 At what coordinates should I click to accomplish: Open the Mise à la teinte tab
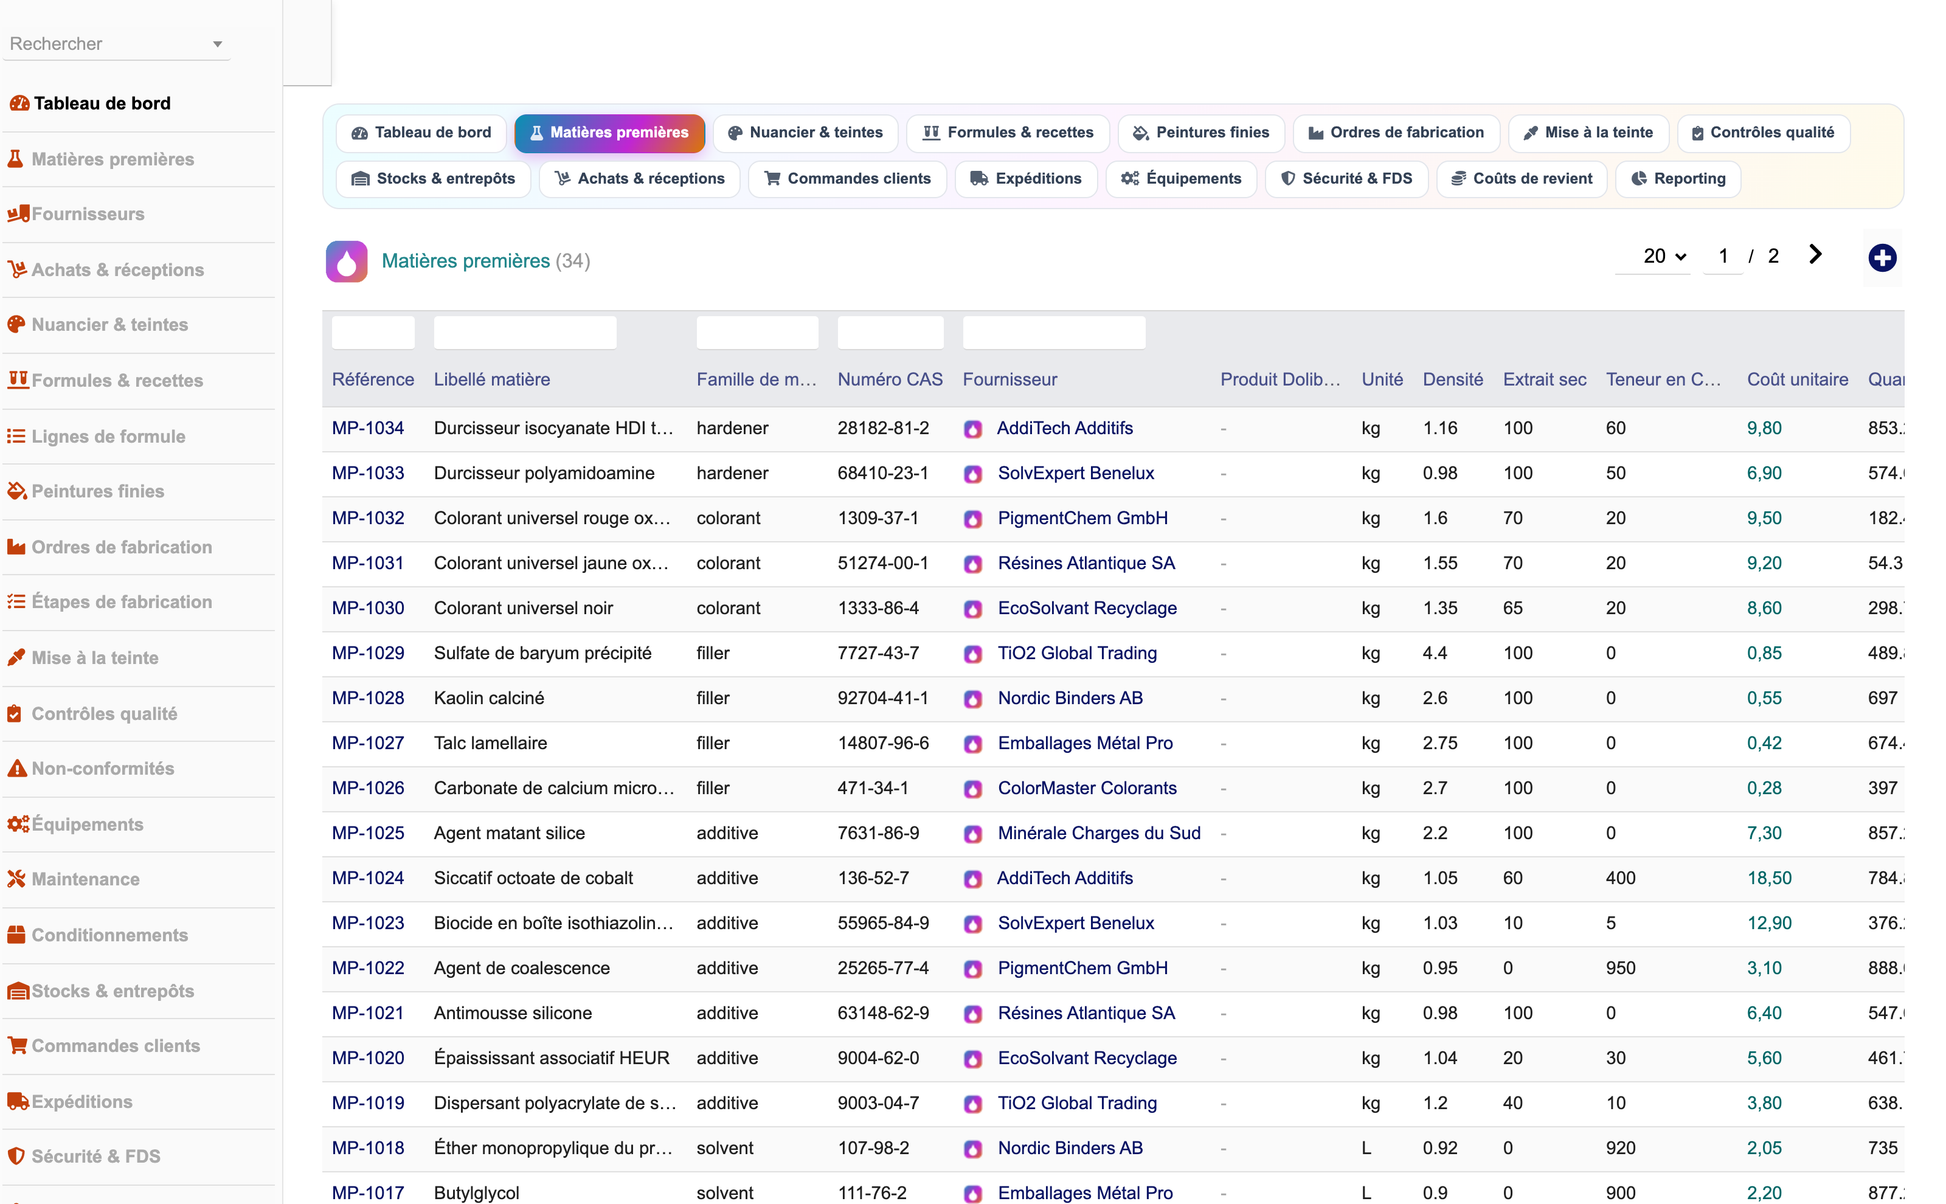[1588, 133]
